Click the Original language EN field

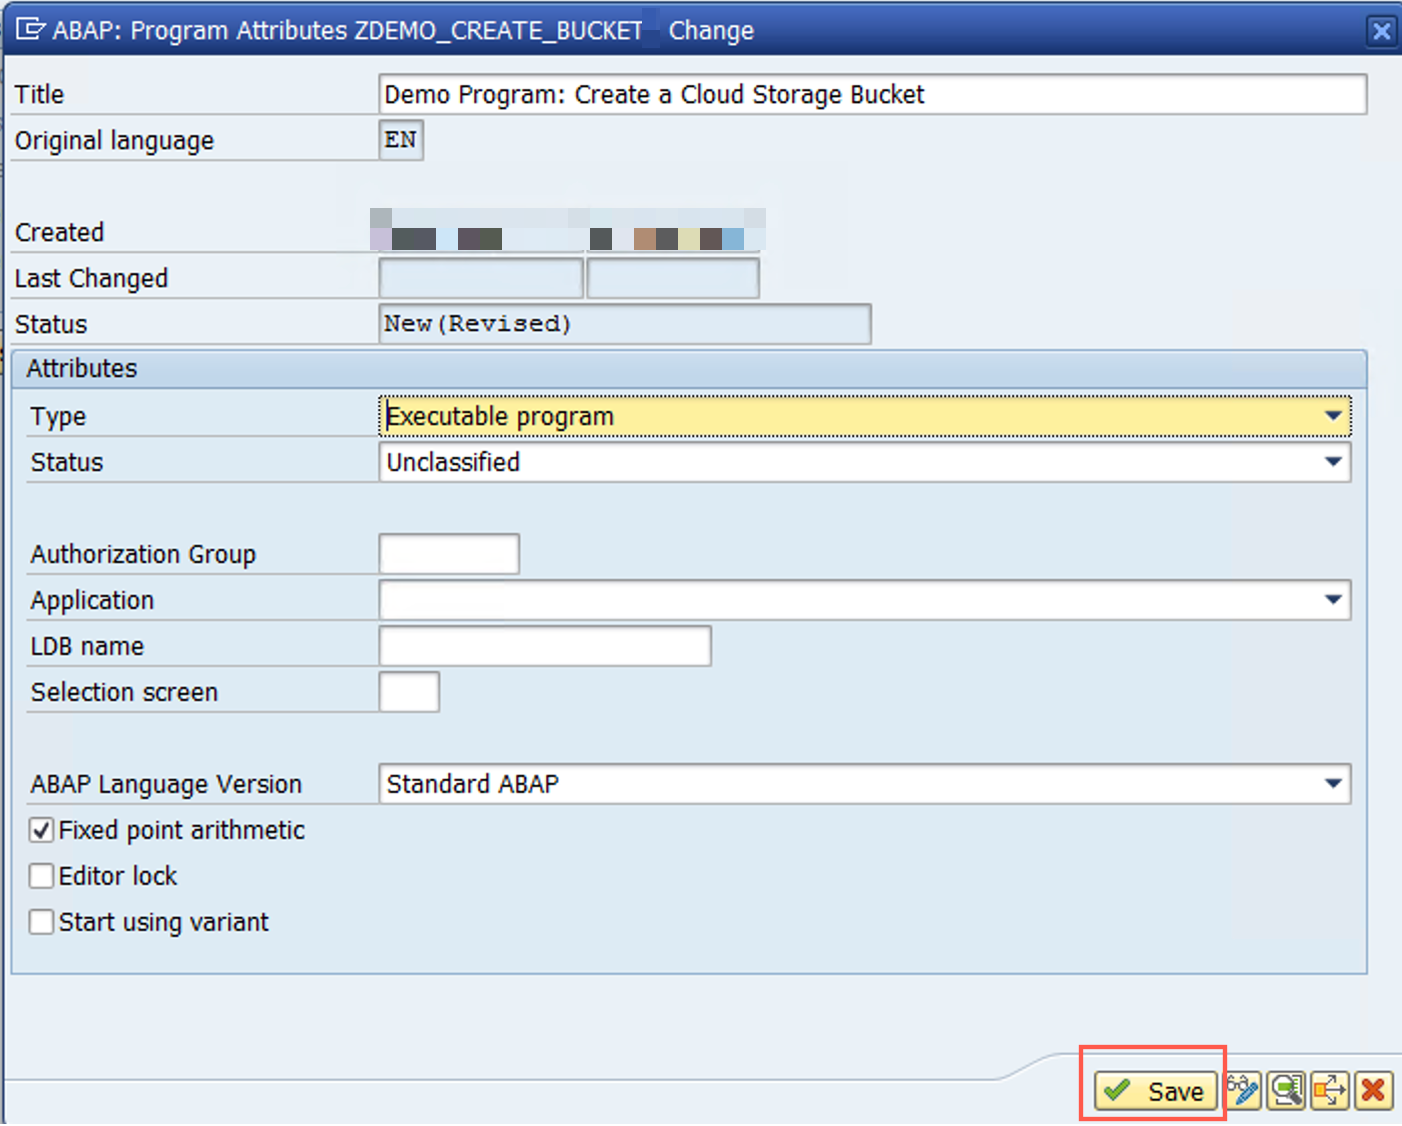pyautogui.click(x=401, y=140)
